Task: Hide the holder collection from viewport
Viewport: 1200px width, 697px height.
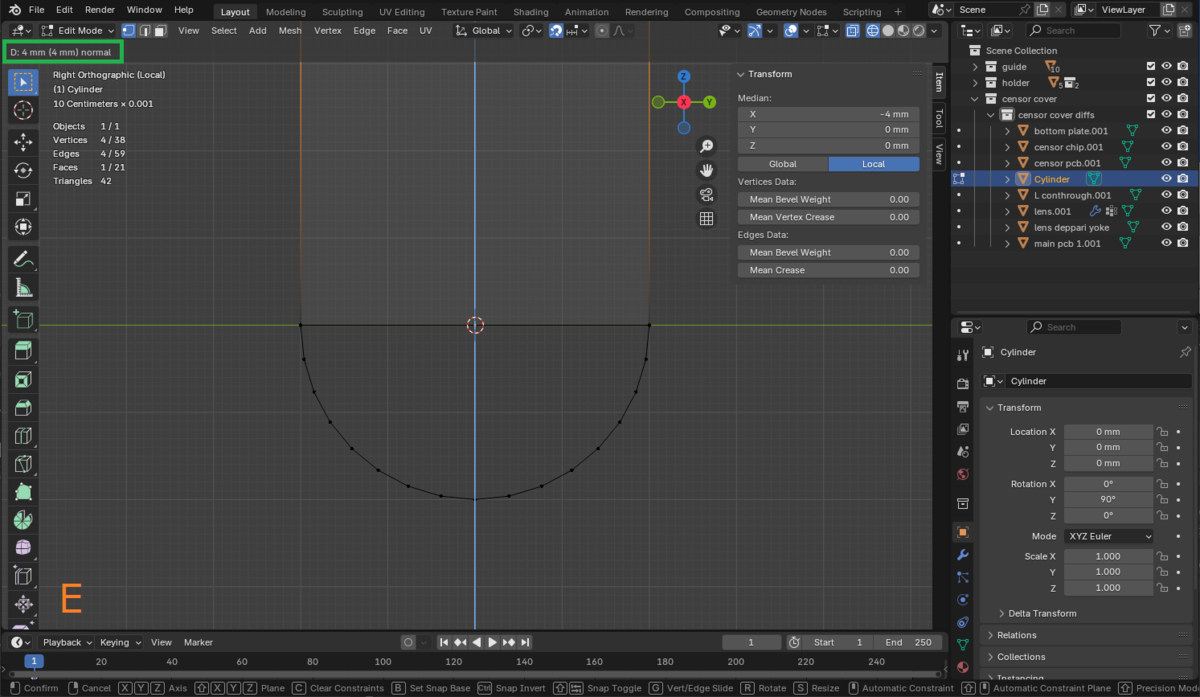Action: click(1166, 83)
